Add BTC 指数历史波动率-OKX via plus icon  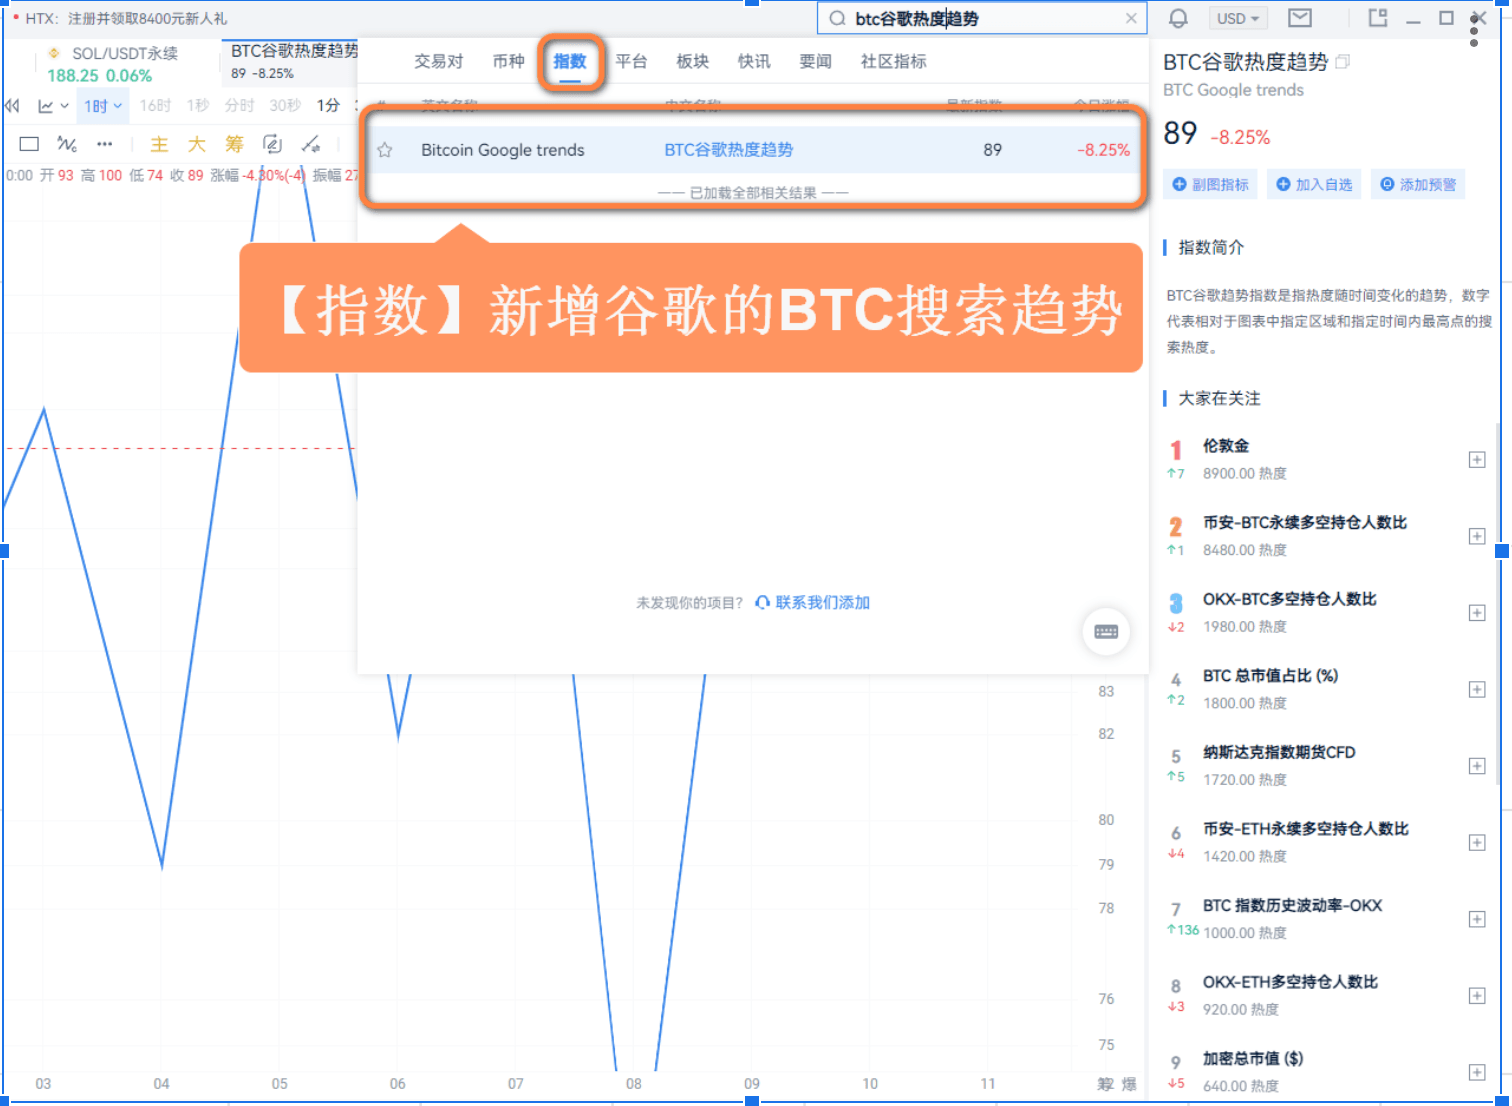(x=1477, y=919)
